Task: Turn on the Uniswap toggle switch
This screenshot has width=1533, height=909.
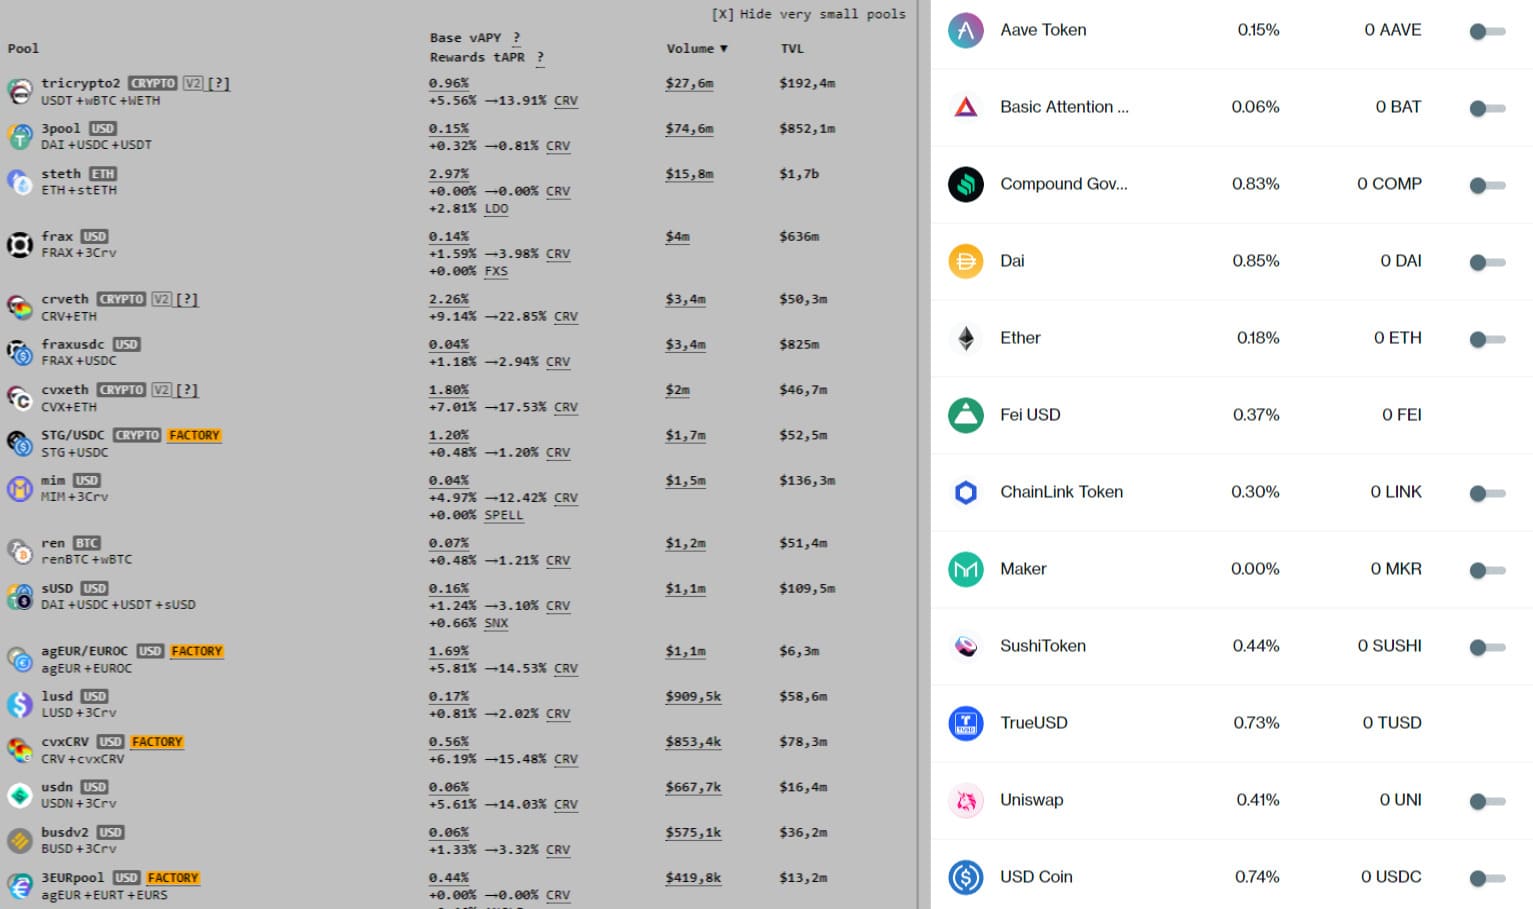Action: [1487, 801]
